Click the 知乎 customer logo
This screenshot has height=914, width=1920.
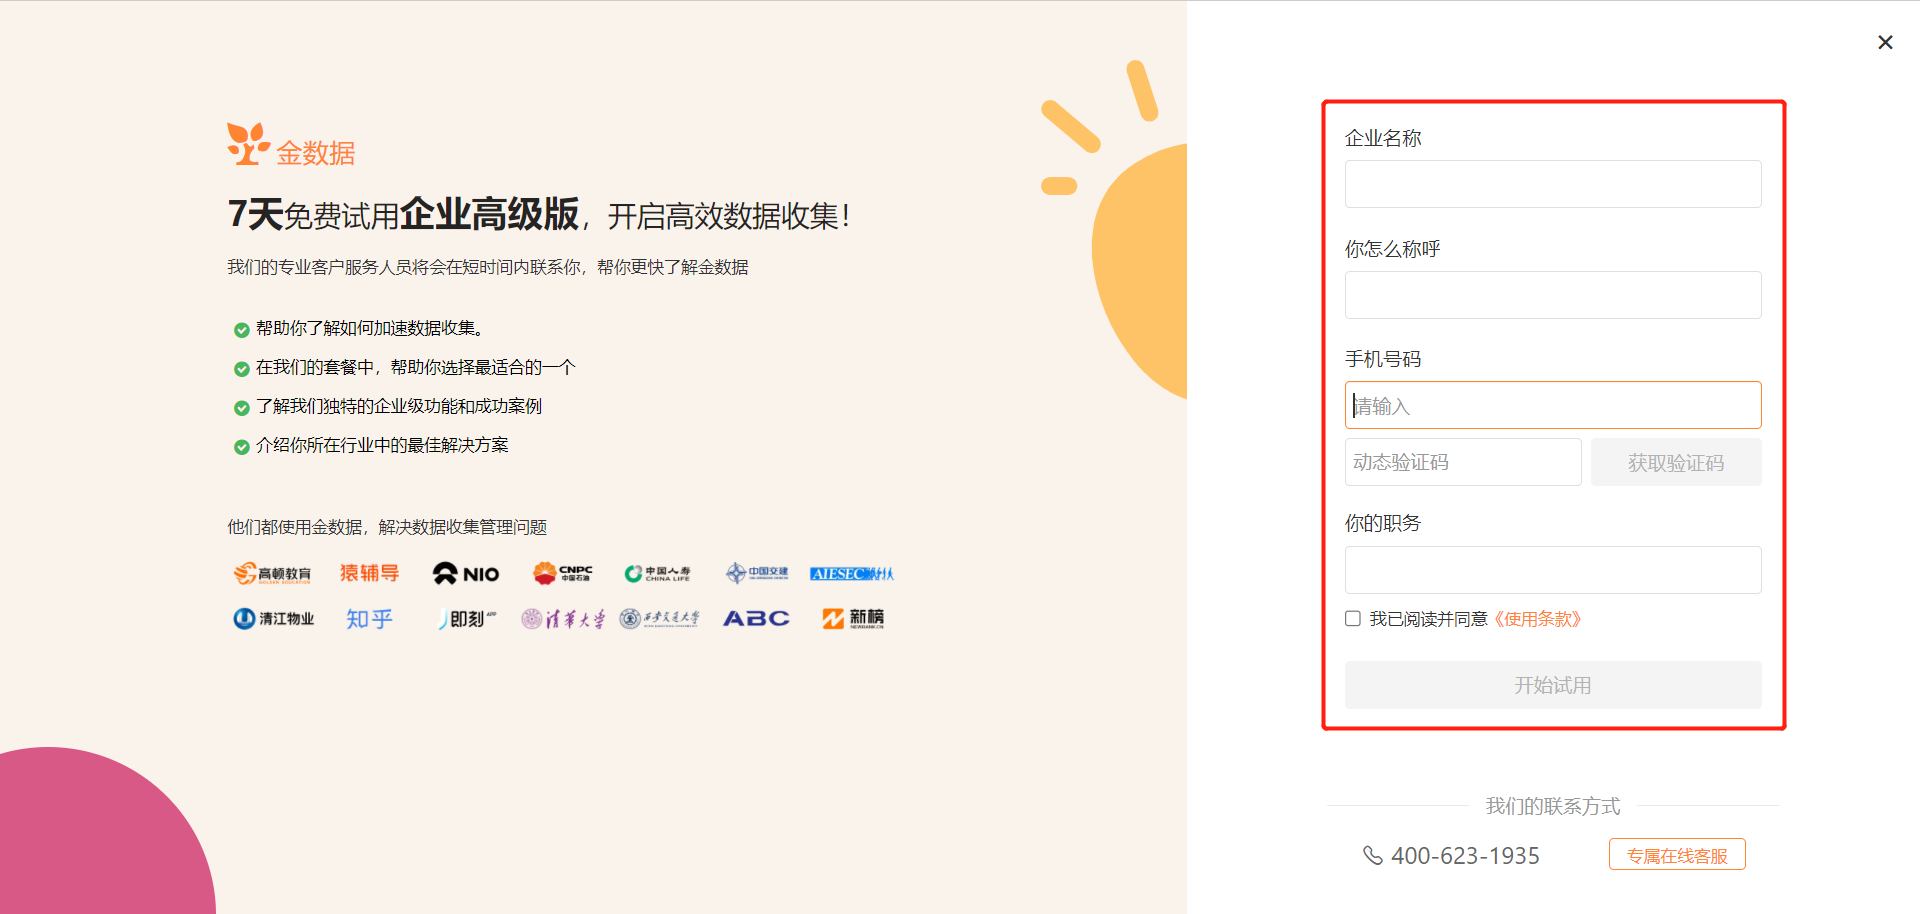pyautogui.click(x=369, y=619)
